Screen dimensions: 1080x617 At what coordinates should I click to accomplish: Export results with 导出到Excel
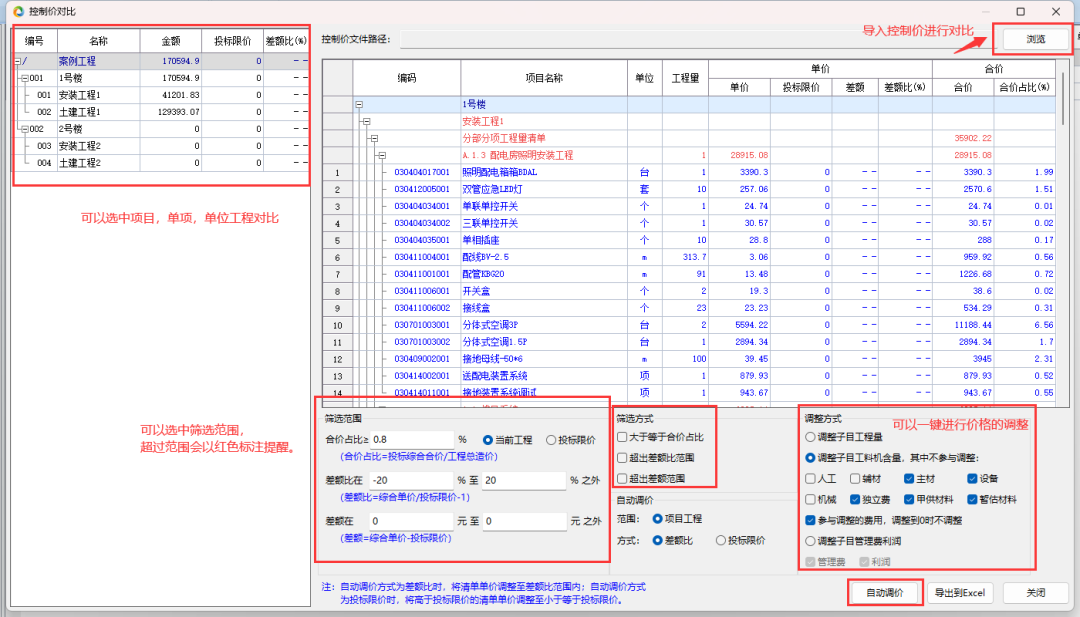click(x=960, y=592)
